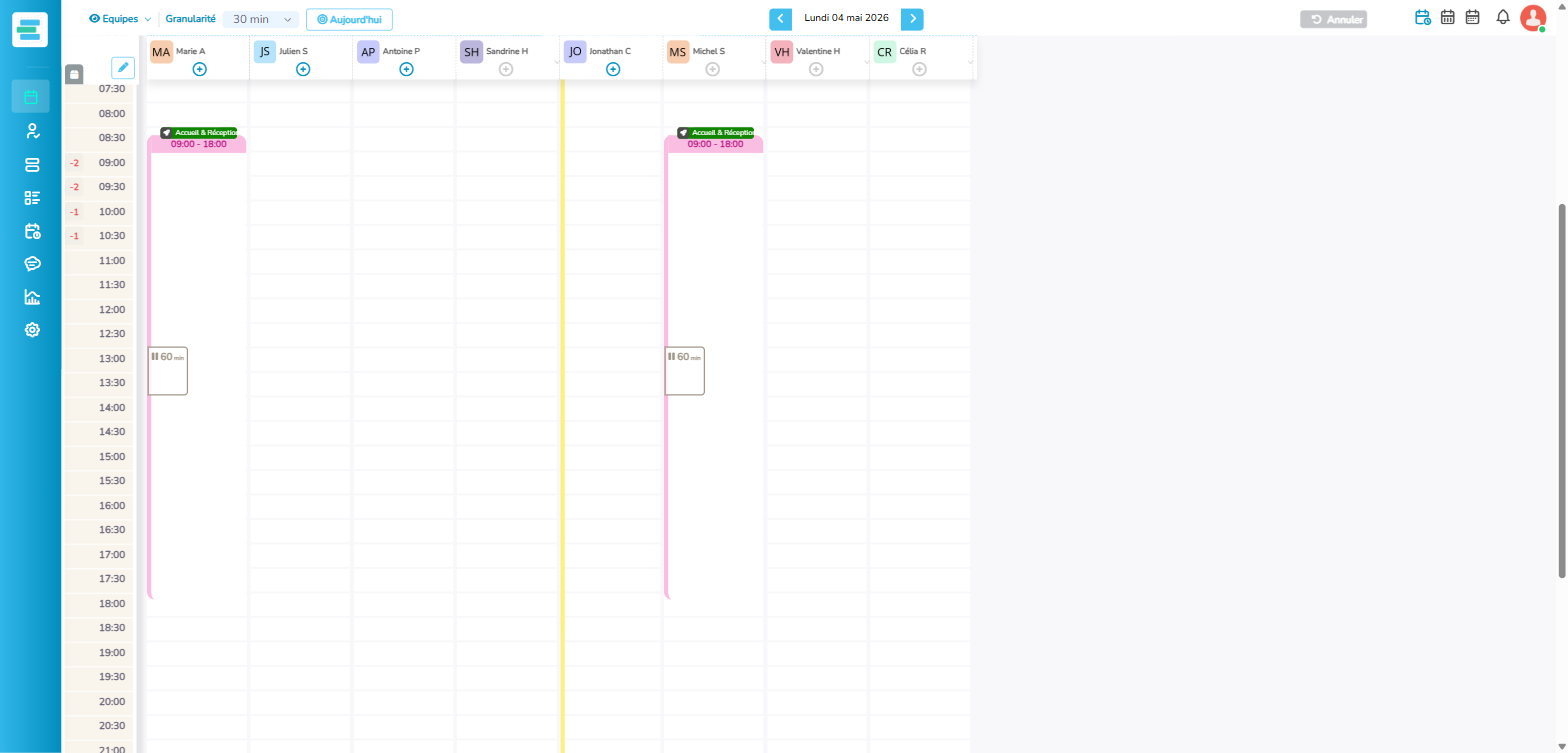Click the page vertical scrollbar thumb

1562,391
